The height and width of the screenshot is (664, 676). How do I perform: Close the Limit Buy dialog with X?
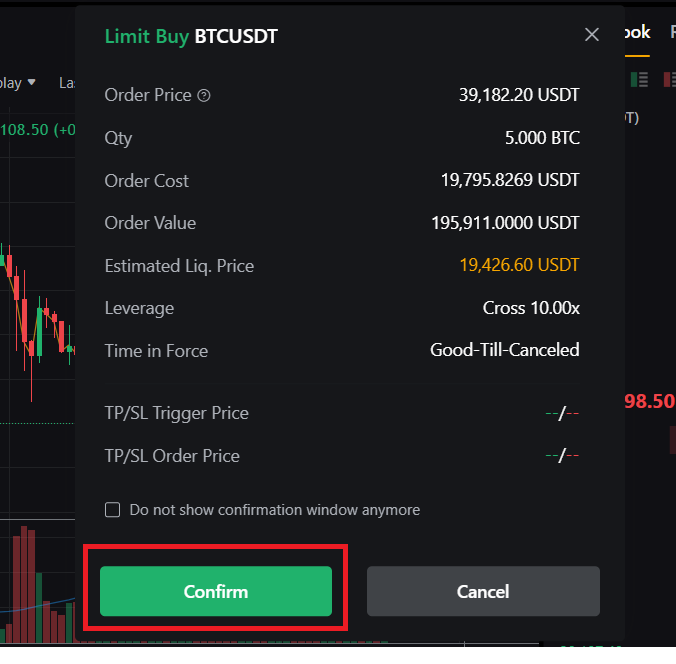point(592,34)
